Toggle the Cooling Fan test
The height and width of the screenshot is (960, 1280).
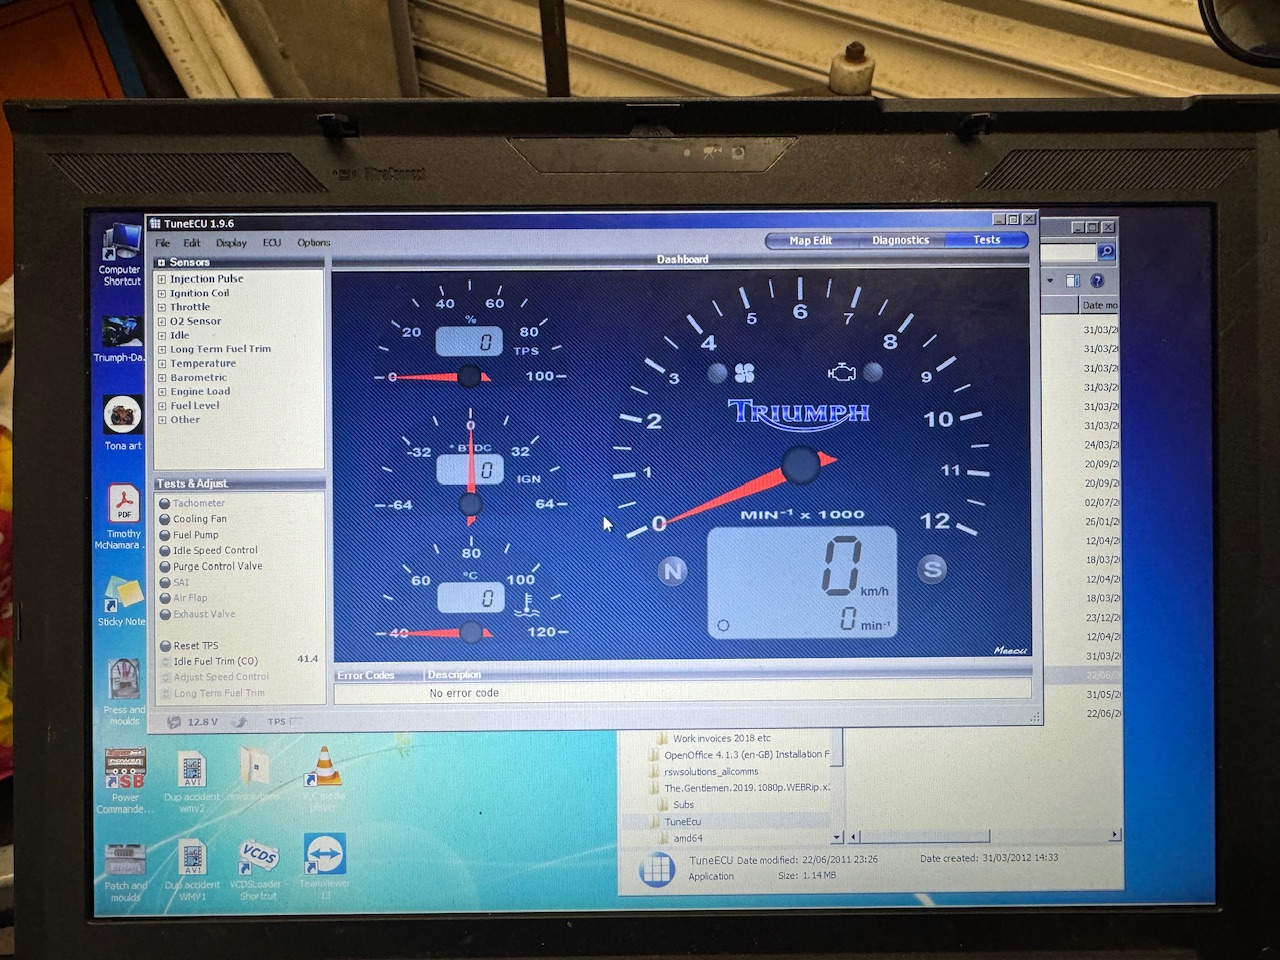click(x=165, y=519)
